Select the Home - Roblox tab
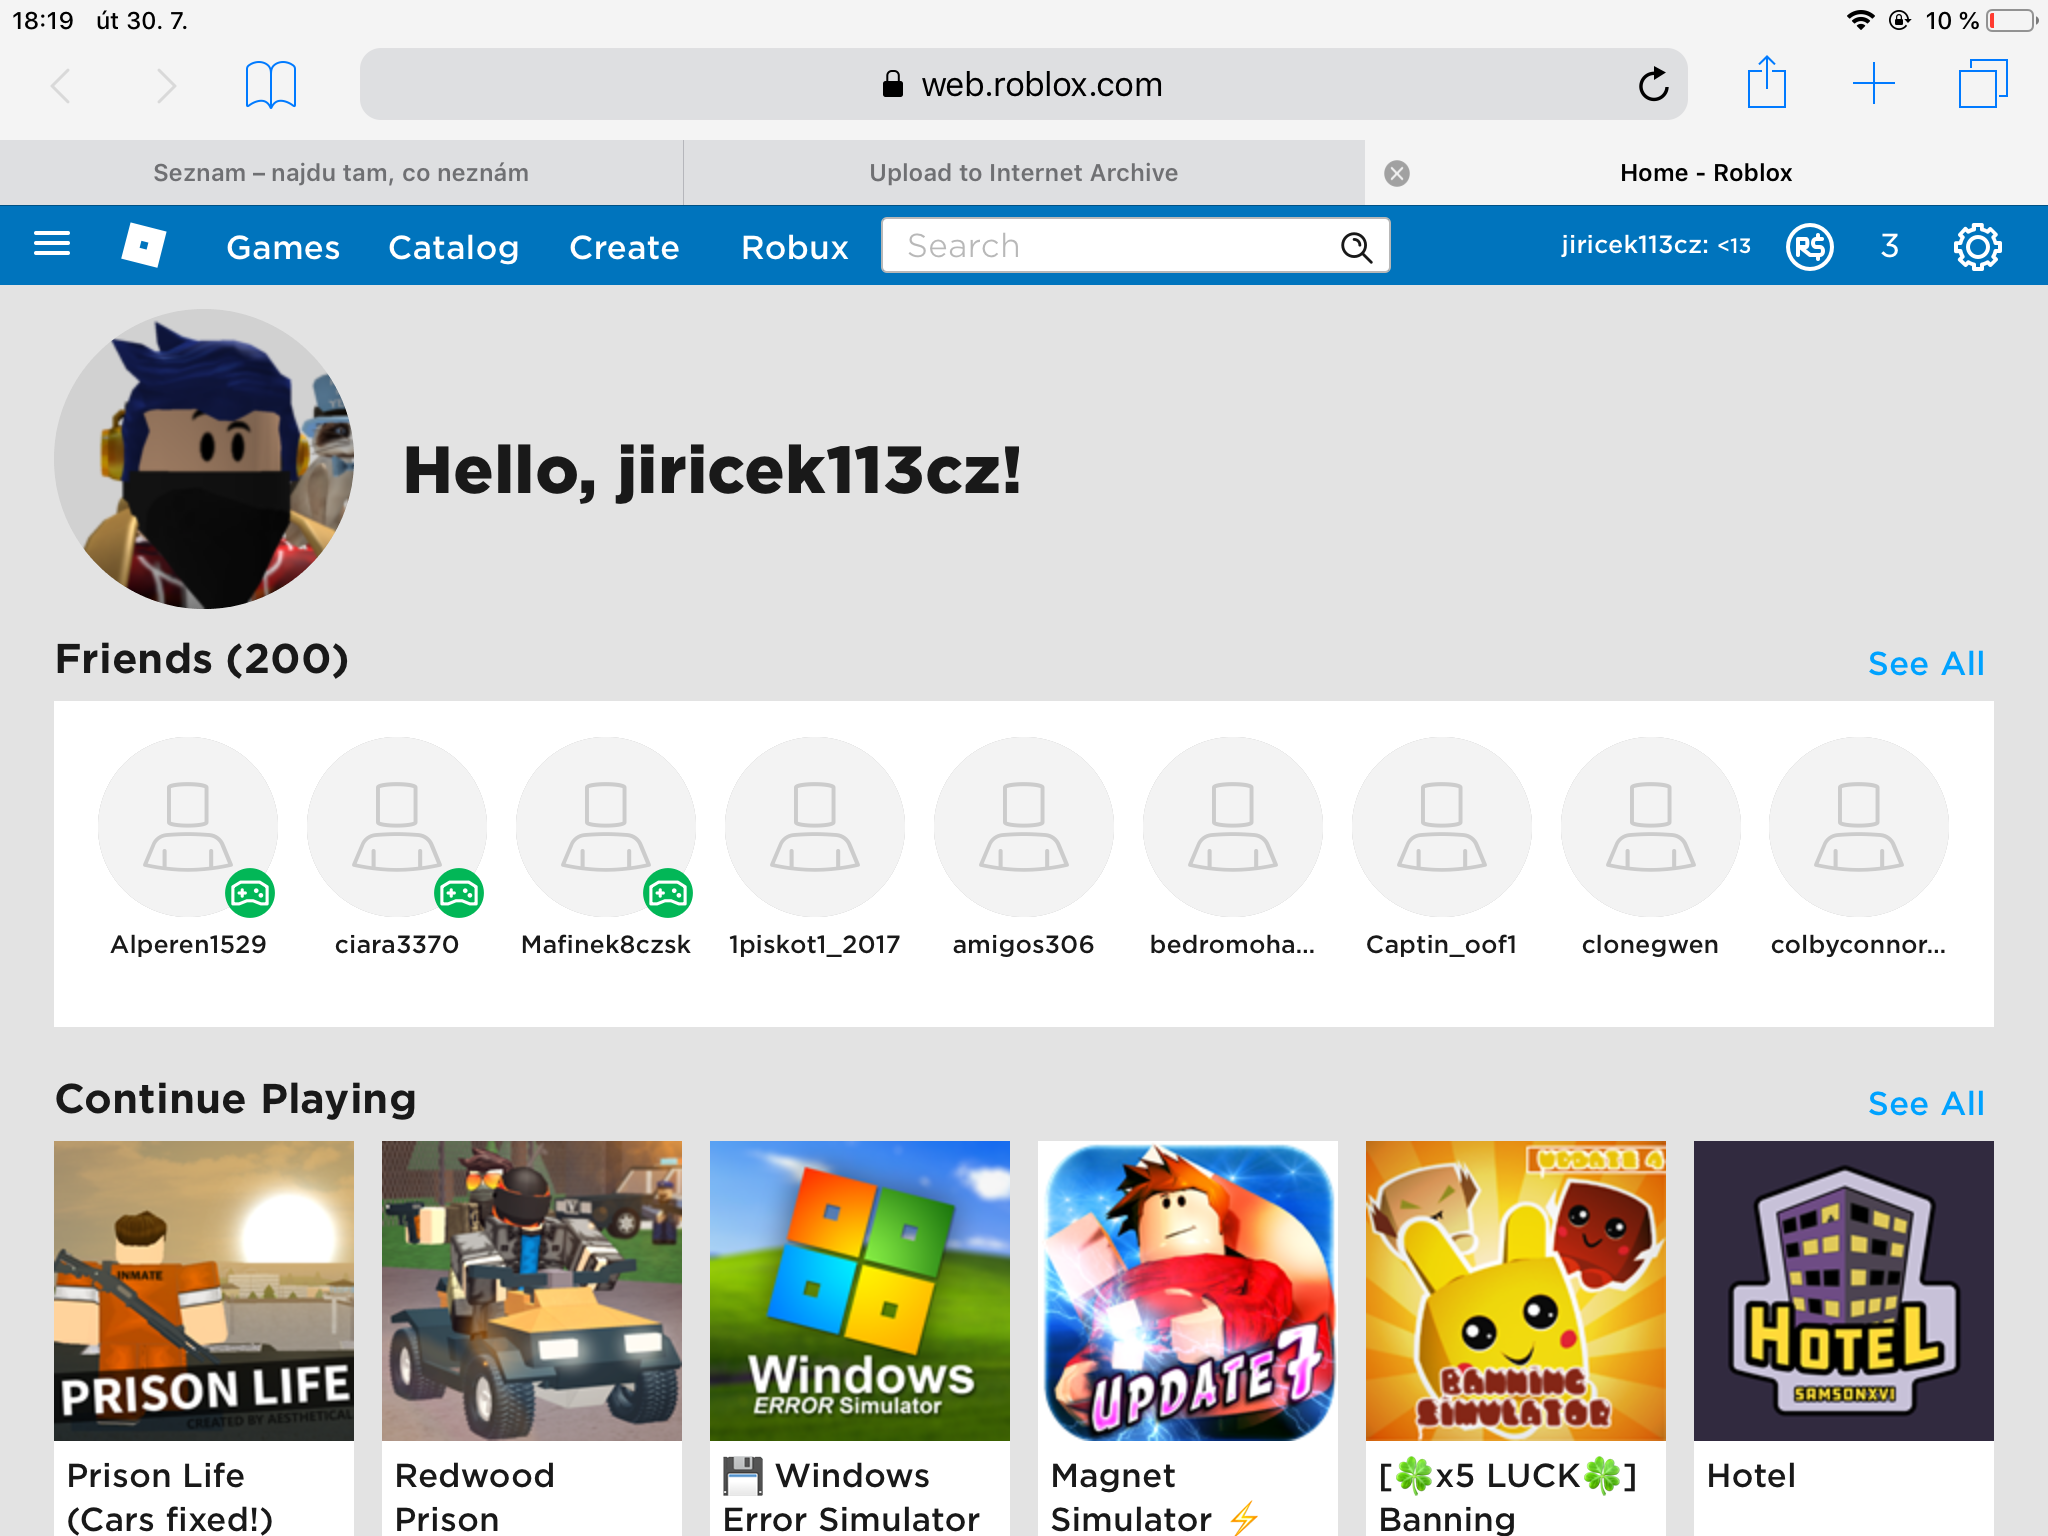The width and height of the screenshot is (2048, 1536). pos(1706,173)
